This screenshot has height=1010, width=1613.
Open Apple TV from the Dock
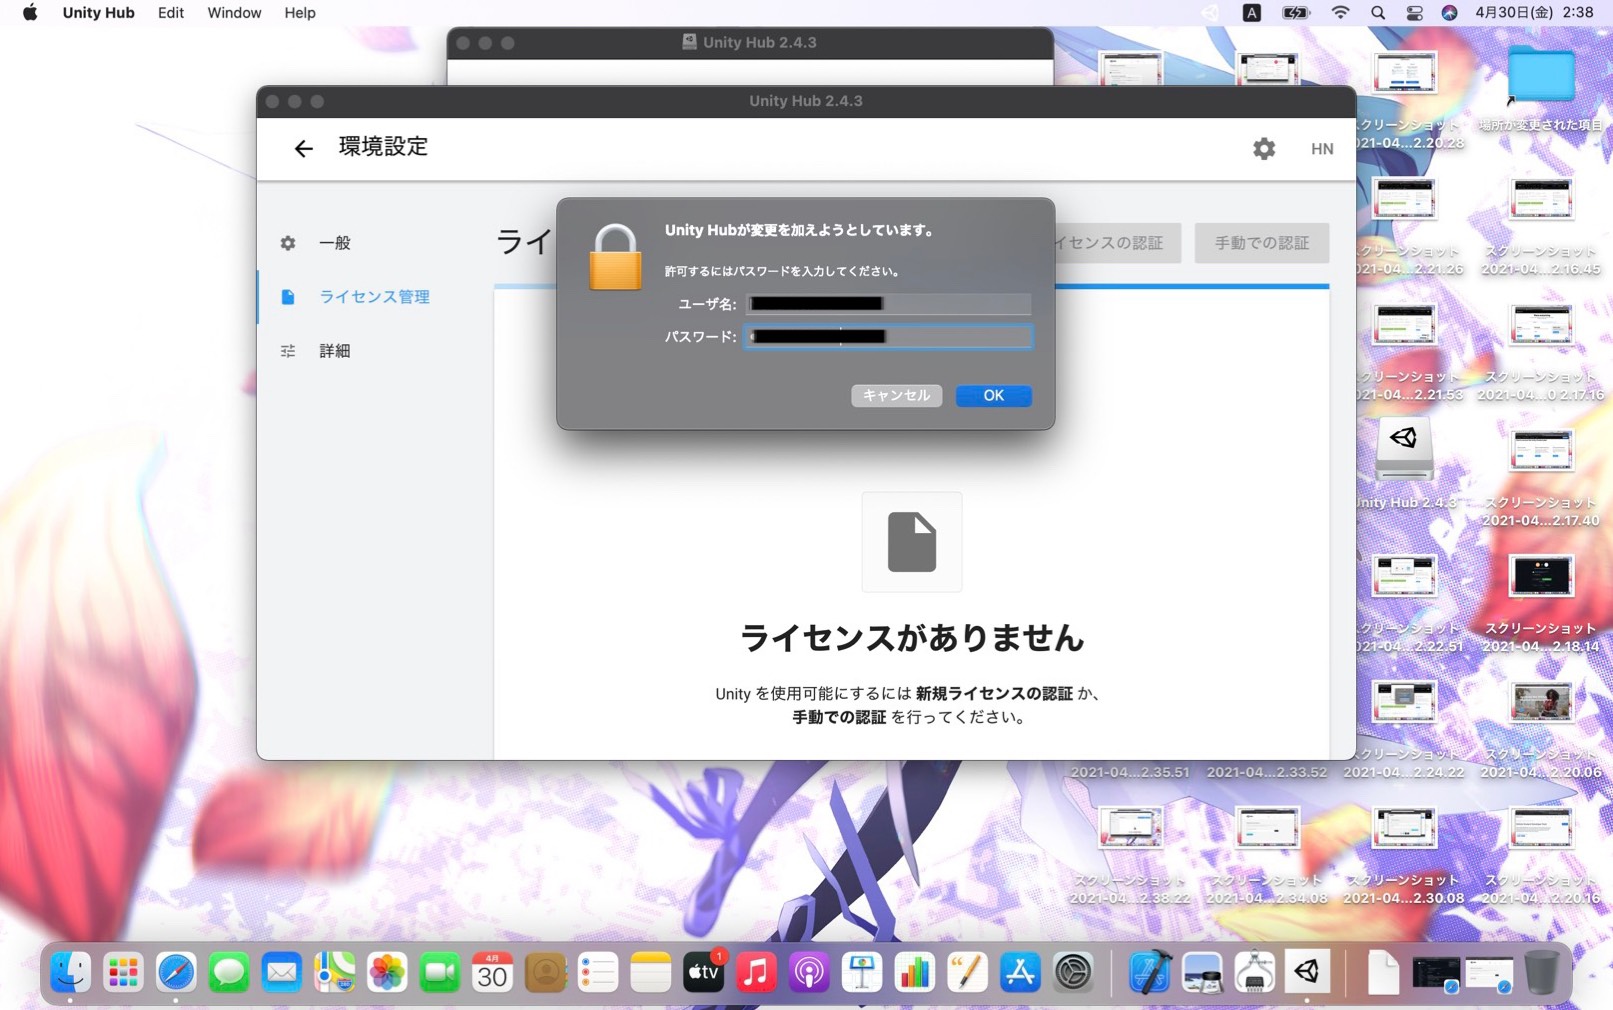(703, 971)
